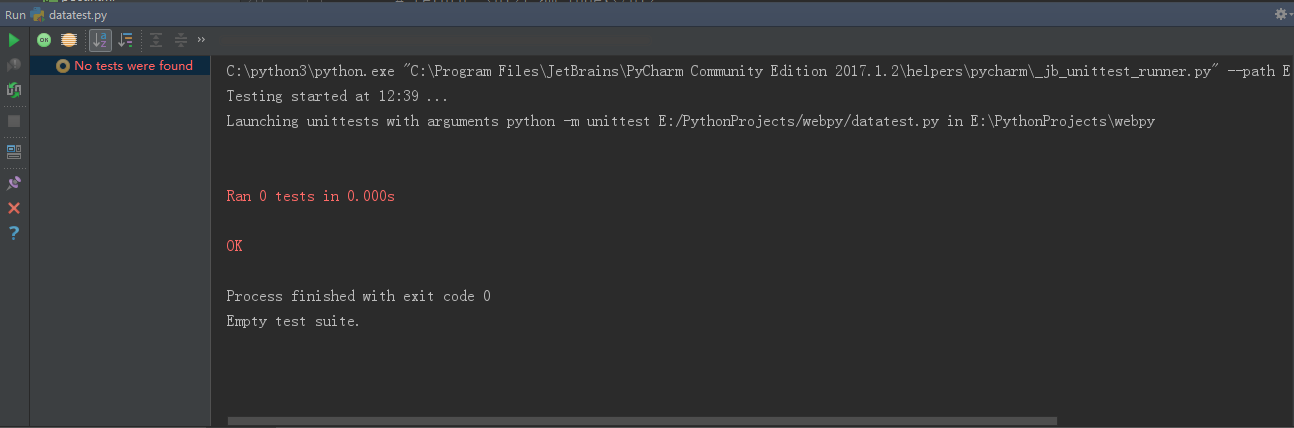
Task: Toggle auto-test rerun icon
Action: (x=14, y=90)
